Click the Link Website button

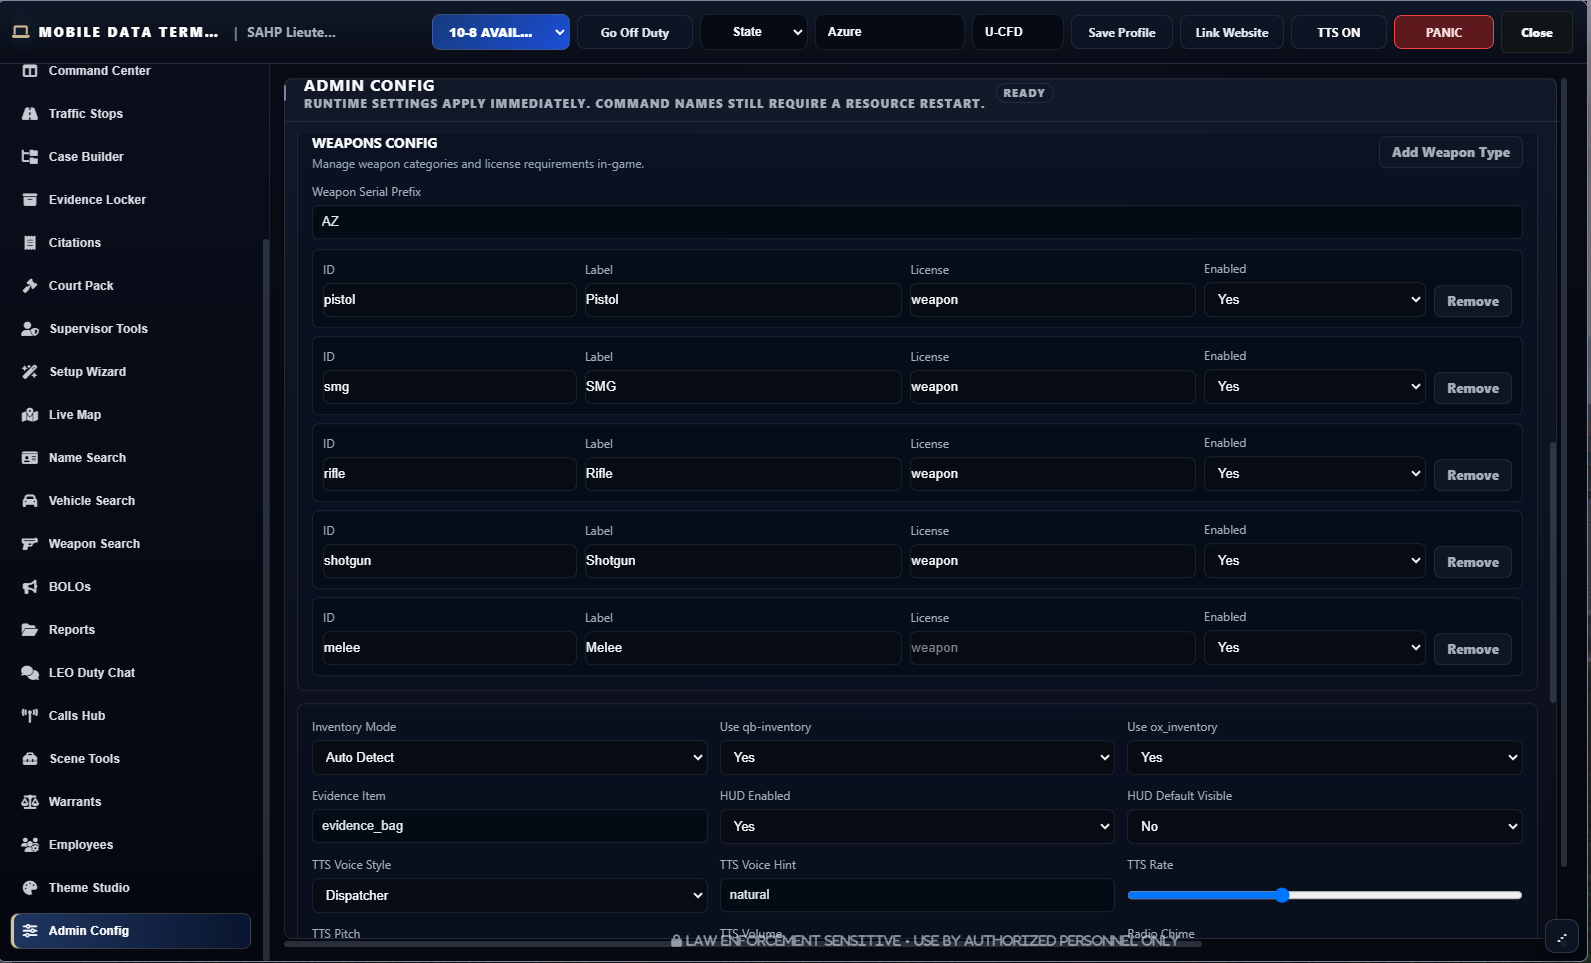click(x=1232, y=32)
